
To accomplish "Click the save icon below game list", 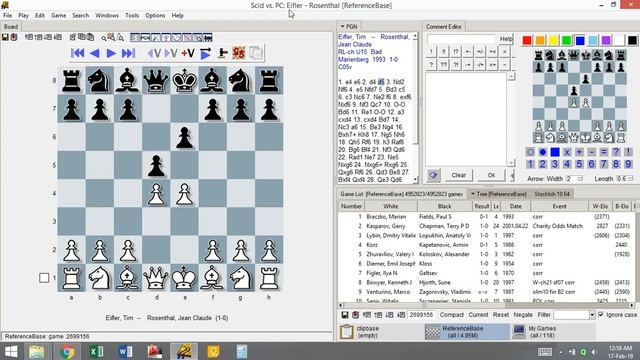I will click(x=345, y=315).
